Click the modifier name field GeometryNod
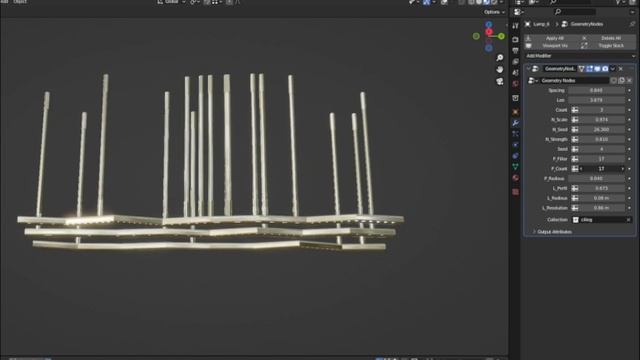Viewport: 640px width, 360px height. (x=560, y=69)
